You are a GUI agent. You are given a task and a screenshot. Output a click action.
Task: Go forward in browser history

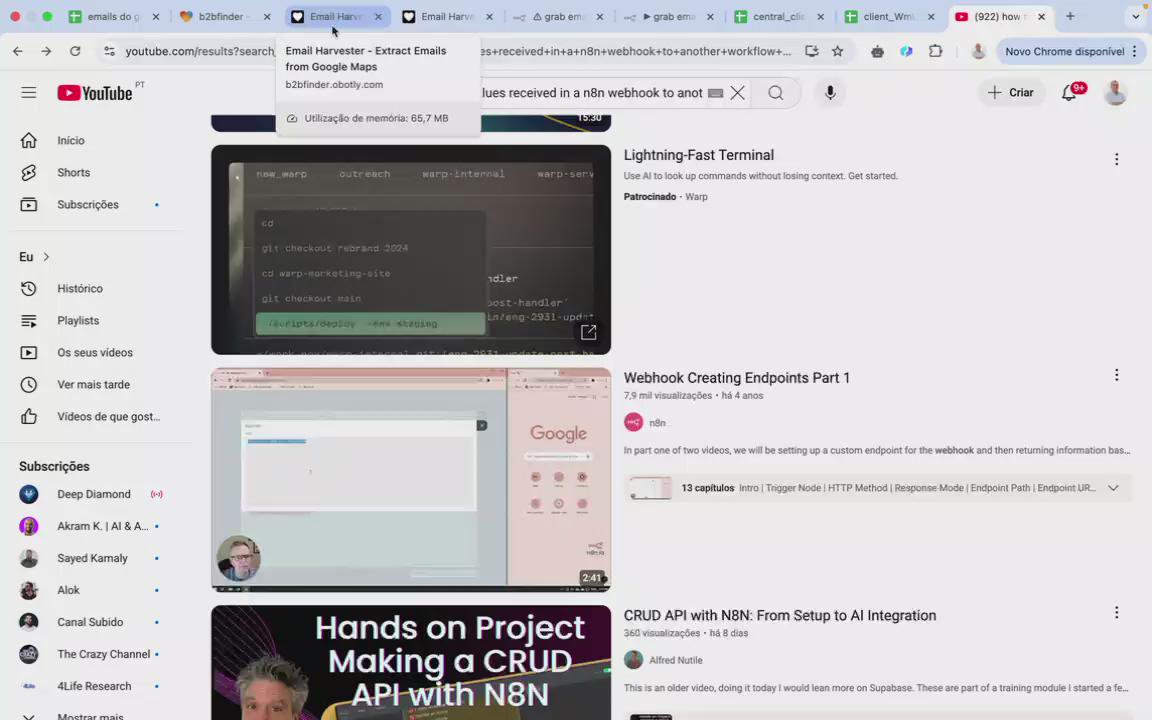(x=46, y=51)
